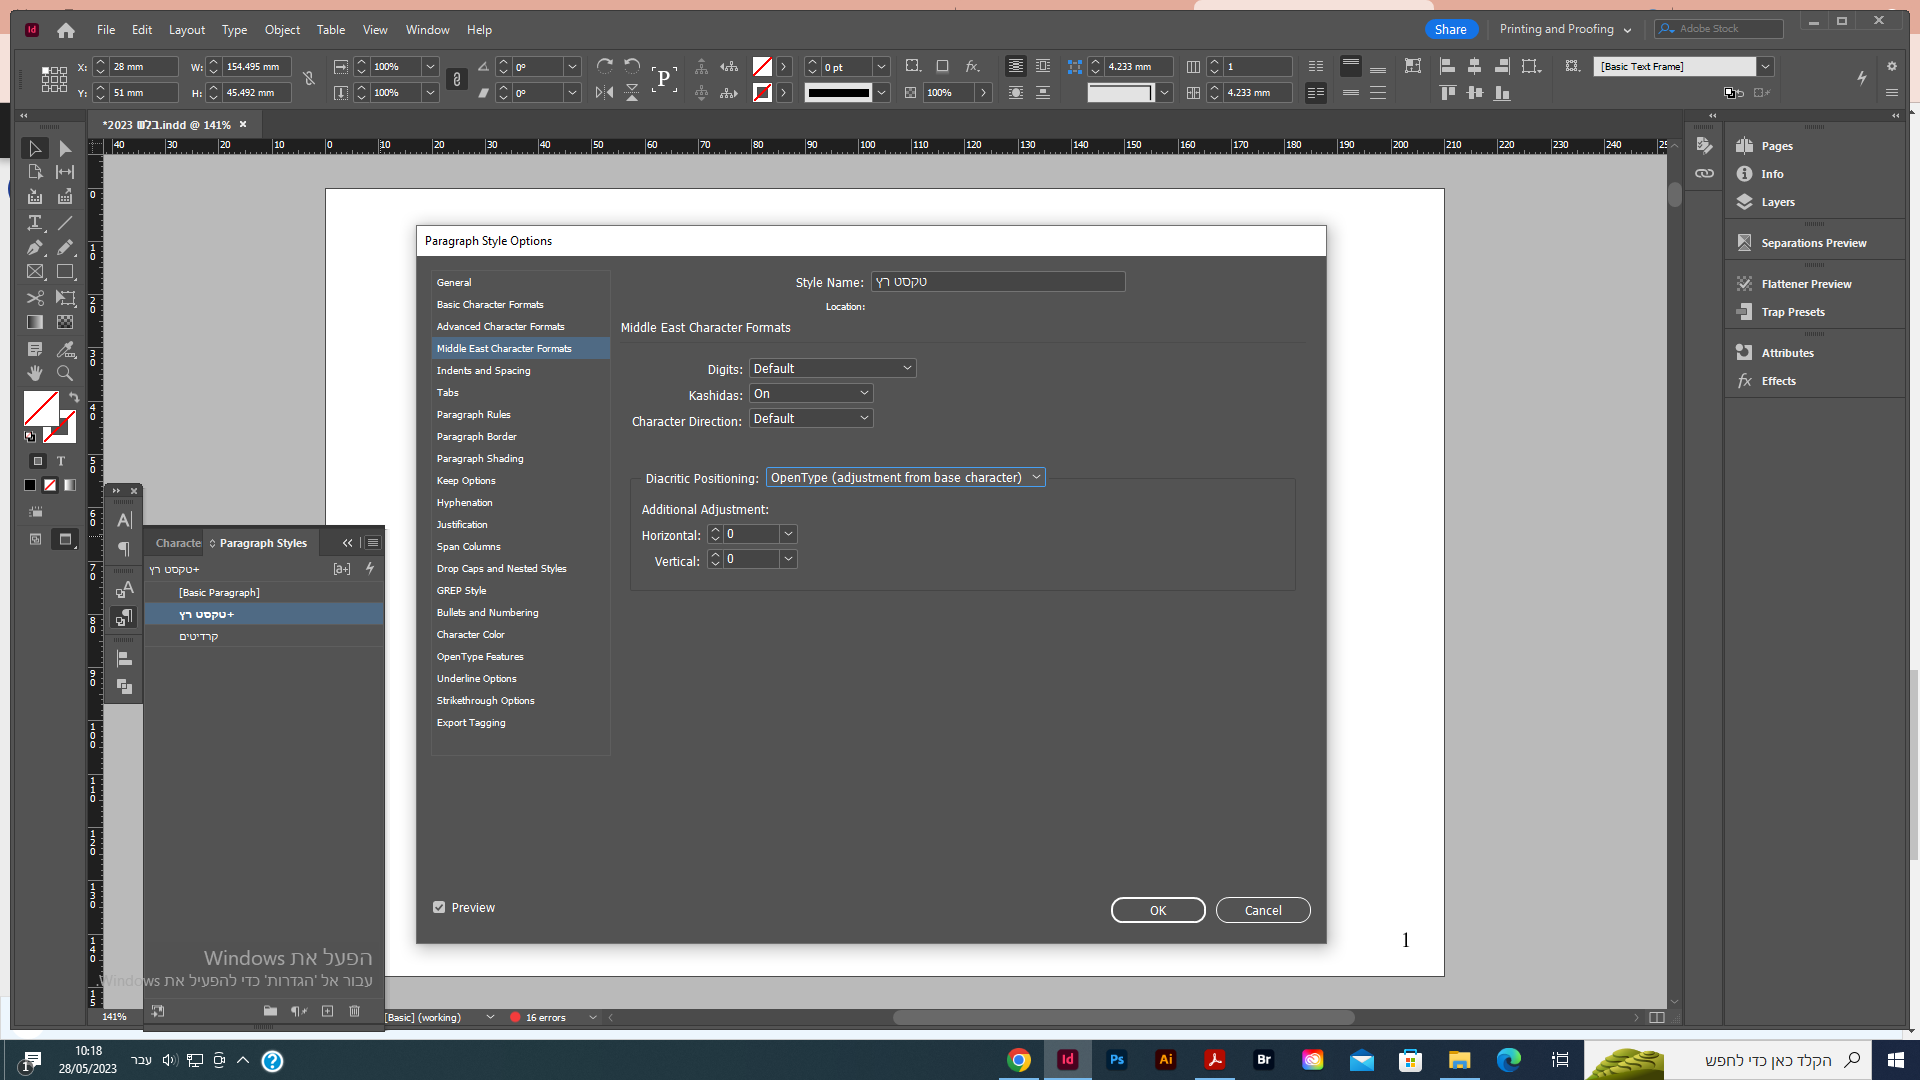The image size is (1920, 1080).
Task: Select the Pen tool
Action: coord(35,247)
